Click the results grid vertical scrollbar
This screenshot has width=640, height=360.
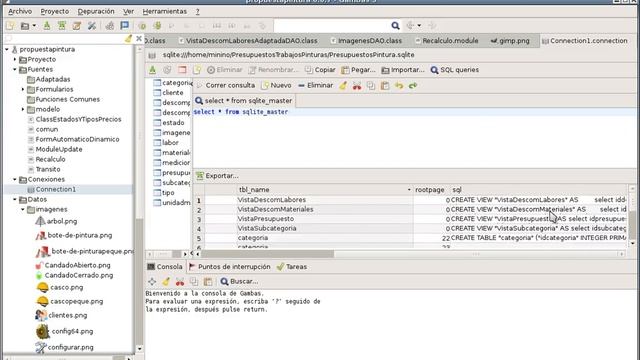[632, 216]
